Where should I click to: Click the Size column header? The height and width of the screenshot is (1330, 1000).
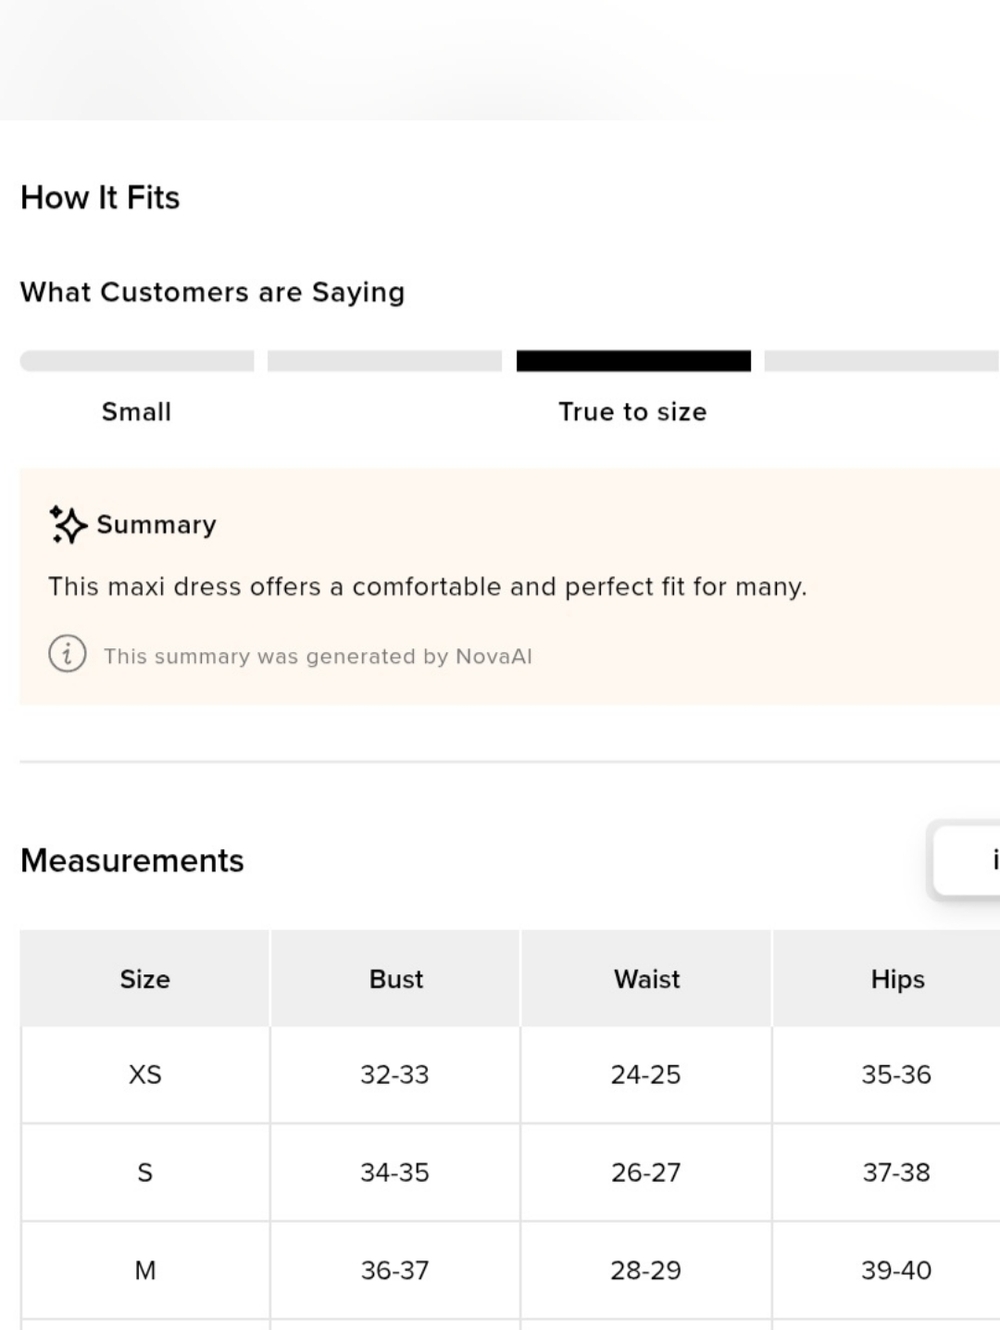point(145,979)
